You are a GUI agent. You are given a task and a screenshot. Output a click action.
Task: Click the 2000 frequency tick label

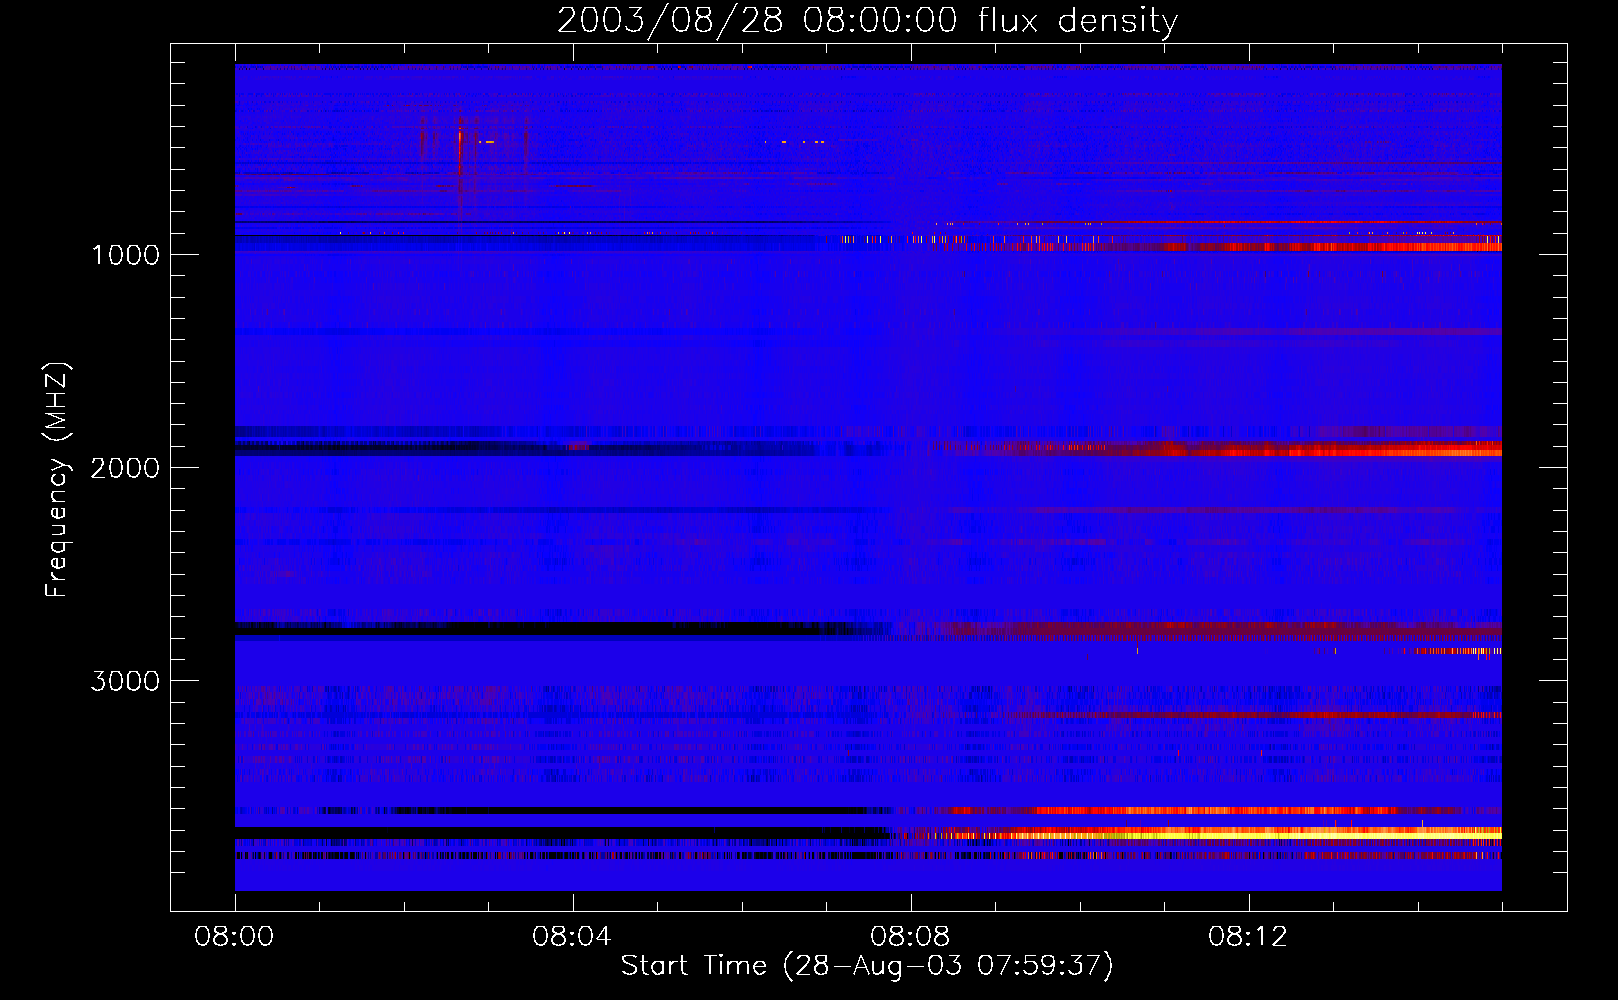tap(125, 468)
